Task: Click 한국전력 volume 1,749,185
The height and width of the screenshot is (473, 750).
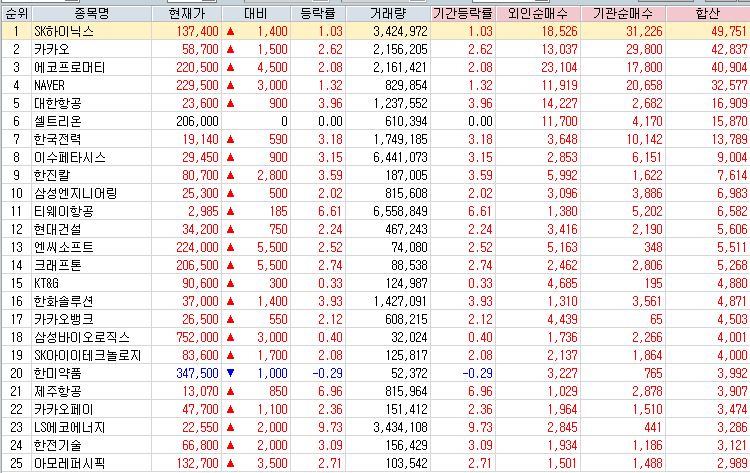Action: (400, 139)
